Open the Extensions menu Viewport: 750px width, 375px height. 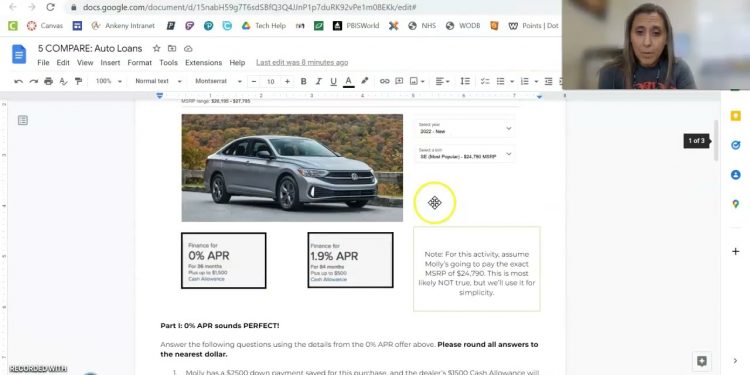[x=203, y=63]
